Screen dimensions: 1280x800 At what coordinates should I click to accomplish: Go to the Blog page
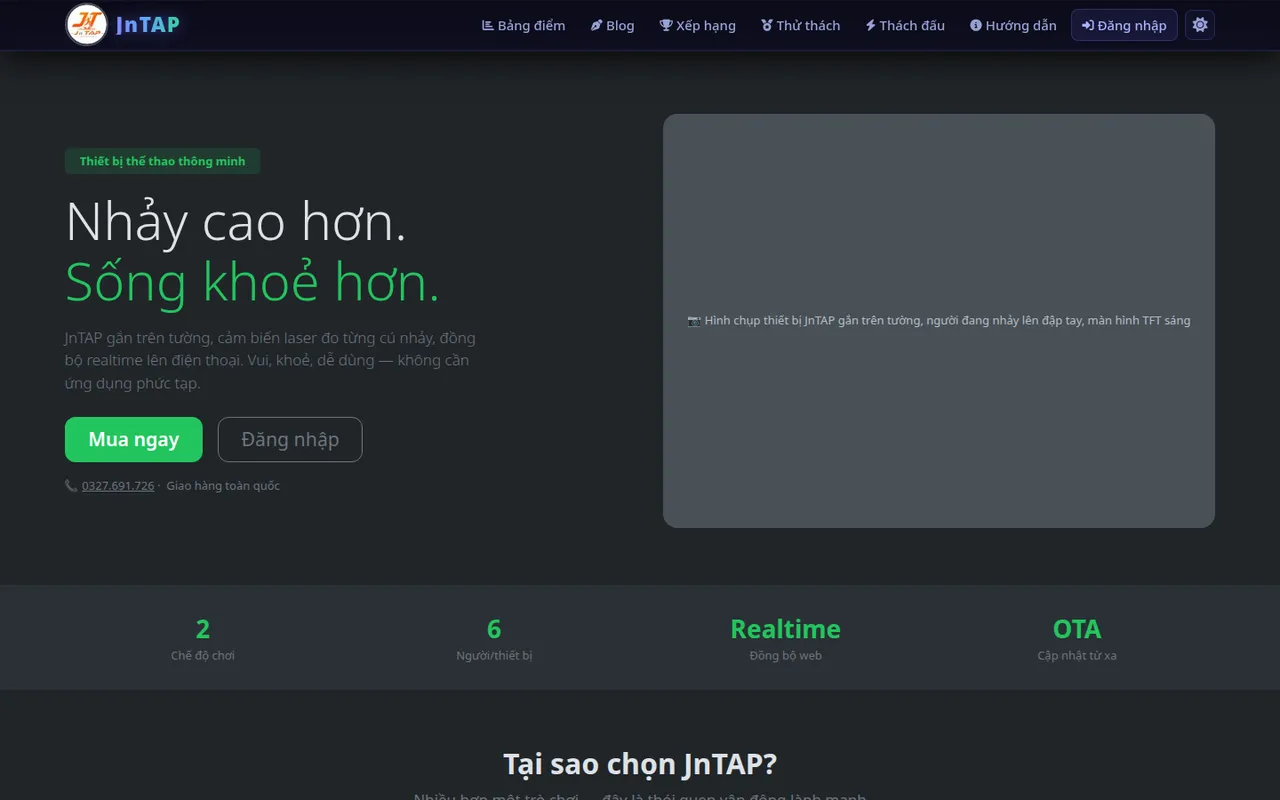tap(612, 26)
